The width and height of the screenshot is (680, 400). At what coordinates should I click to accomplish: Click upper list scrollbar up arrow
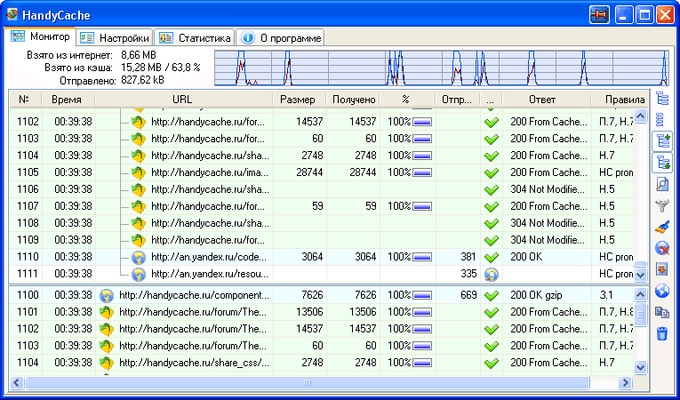(x=641, y=116)
